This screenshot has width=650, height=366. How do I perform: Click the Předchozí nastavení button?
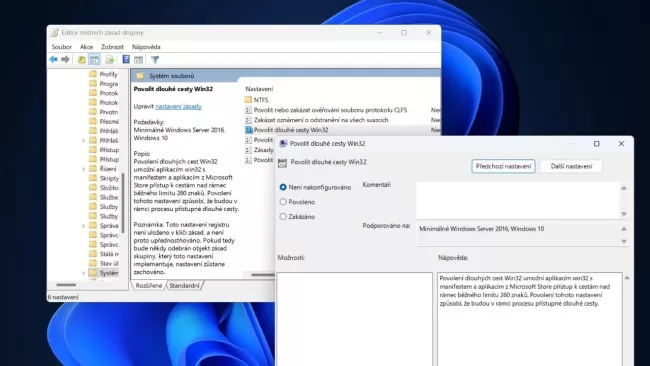click(503, 166)
